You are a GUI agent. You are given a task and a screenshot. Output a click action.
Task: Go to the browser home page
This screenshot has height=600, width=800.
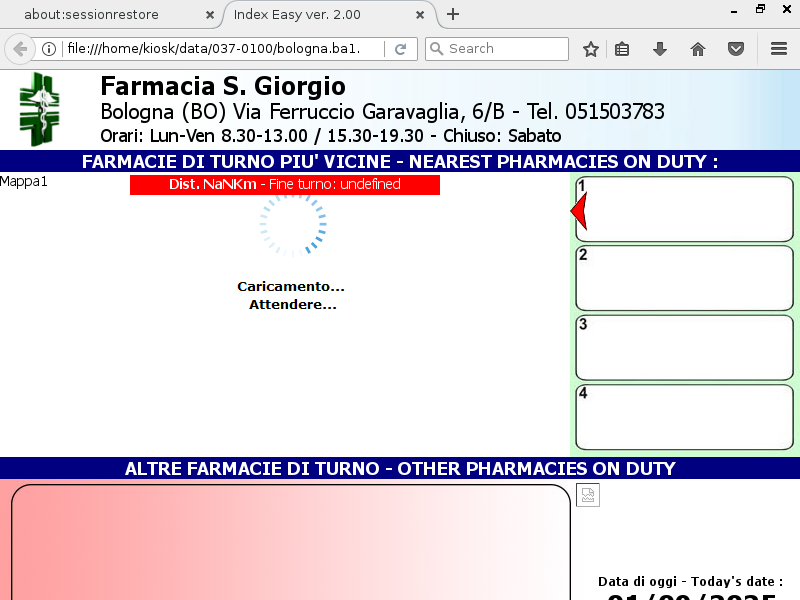(x=698, y=49)
